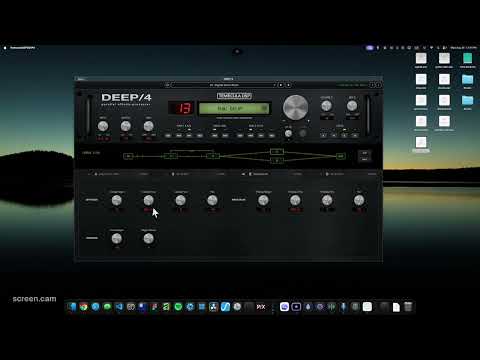Image resolution: width=480 pixels, height=360 pixels.
Task: Open the preset name dropdown in plugin header
Action: [224, 85]
